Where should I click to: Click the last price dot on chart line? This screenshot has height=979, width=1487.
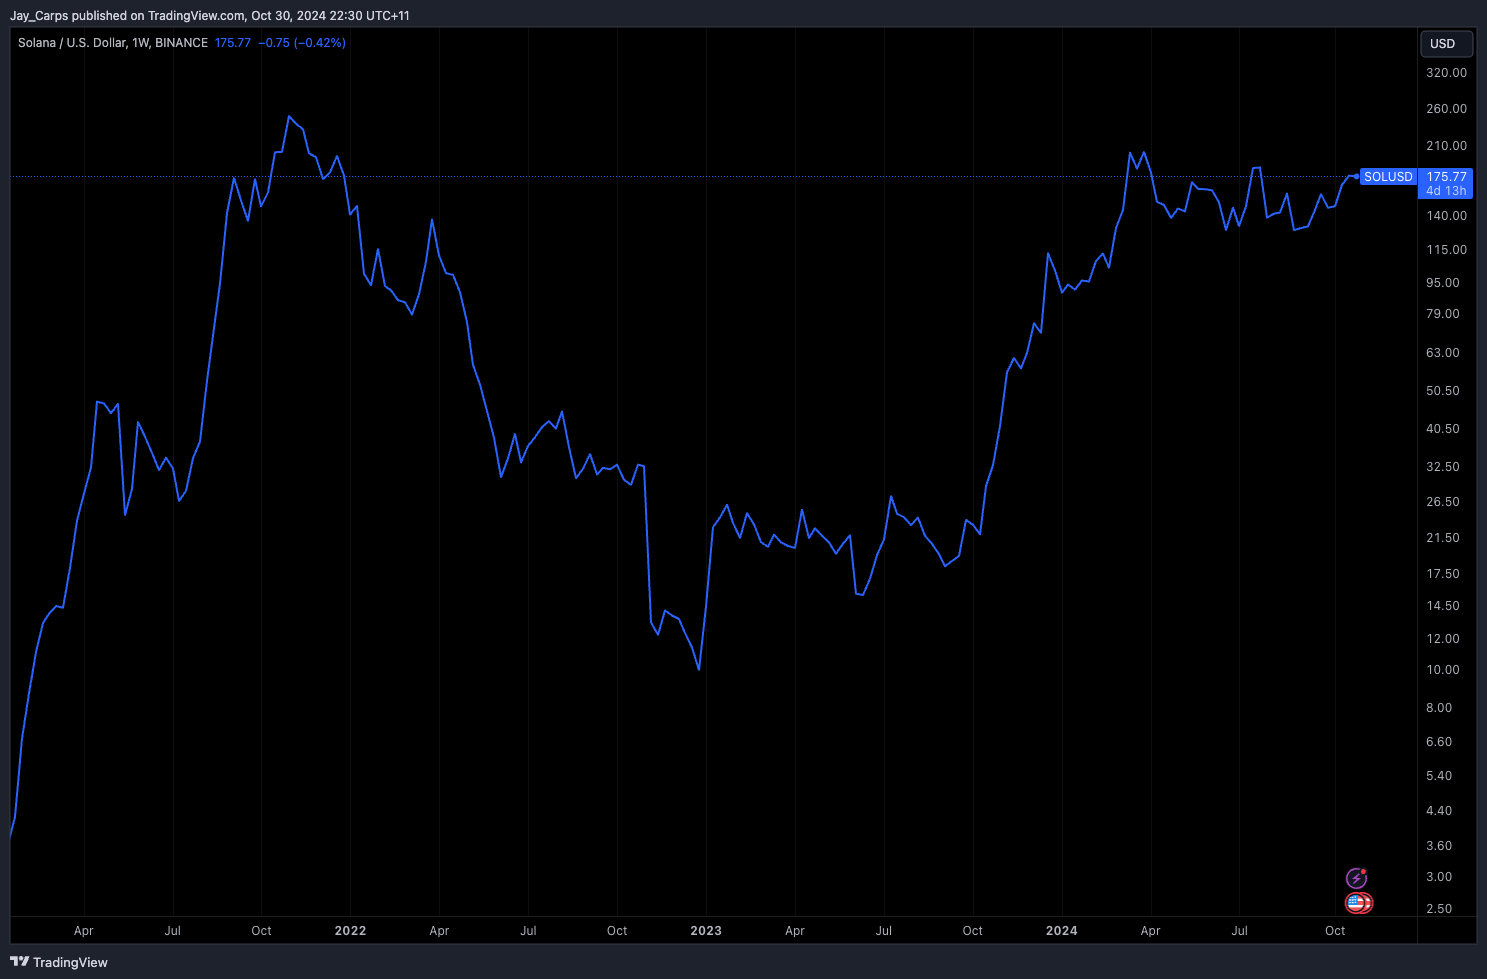(x=1356, y=177)
